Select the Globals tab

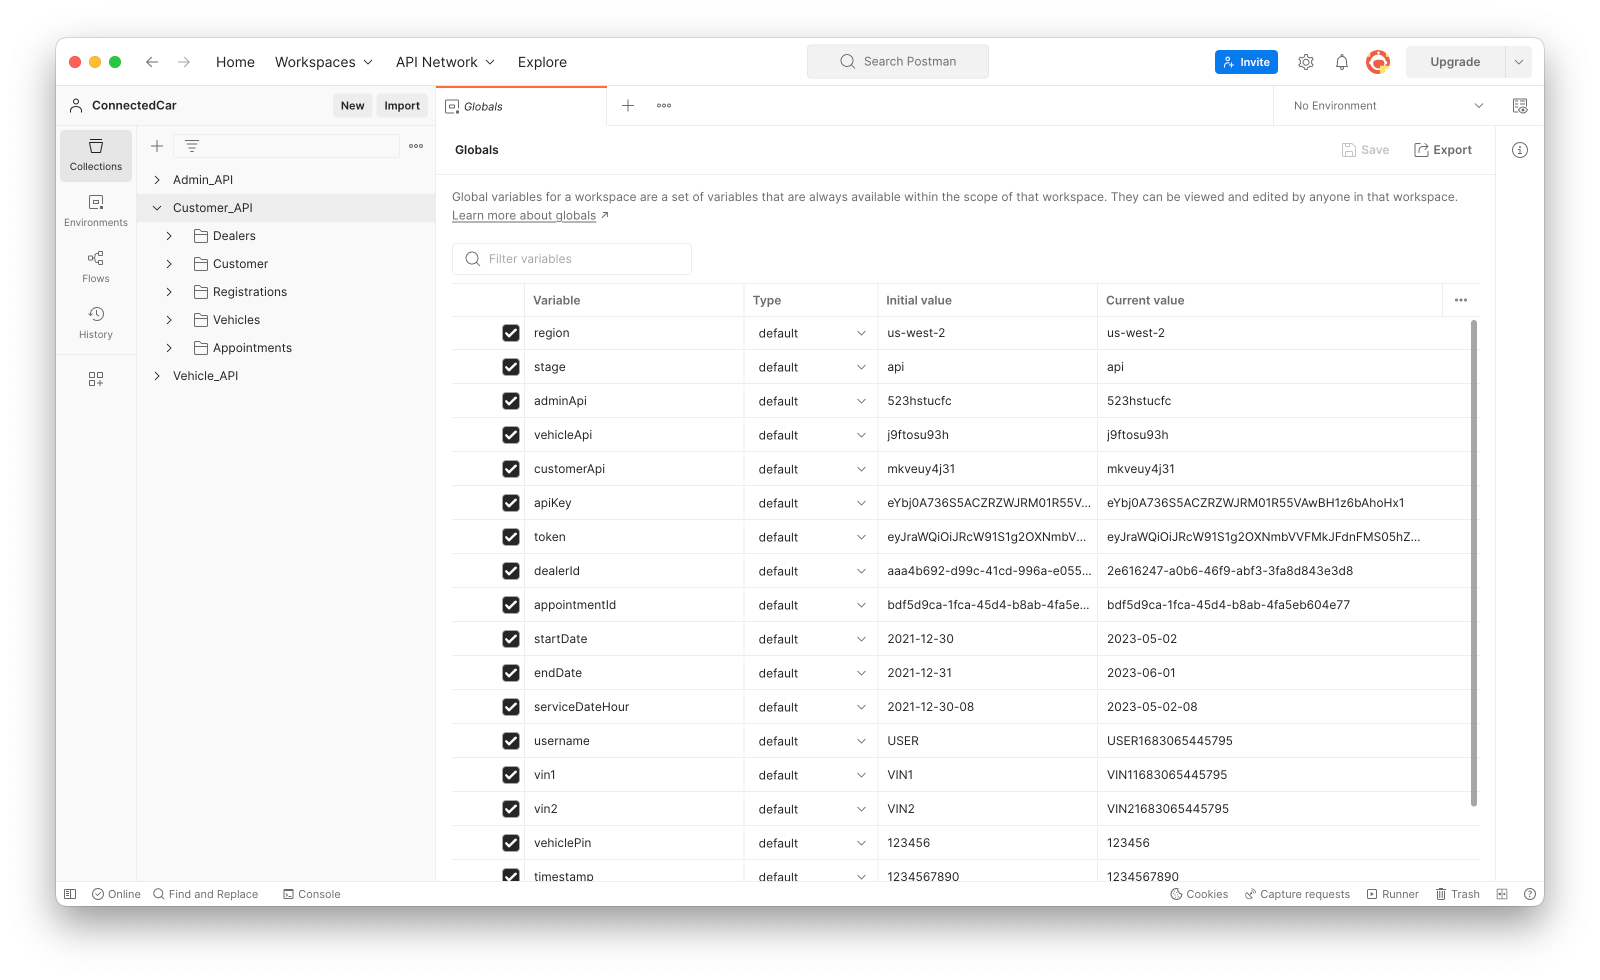(521, 106)
